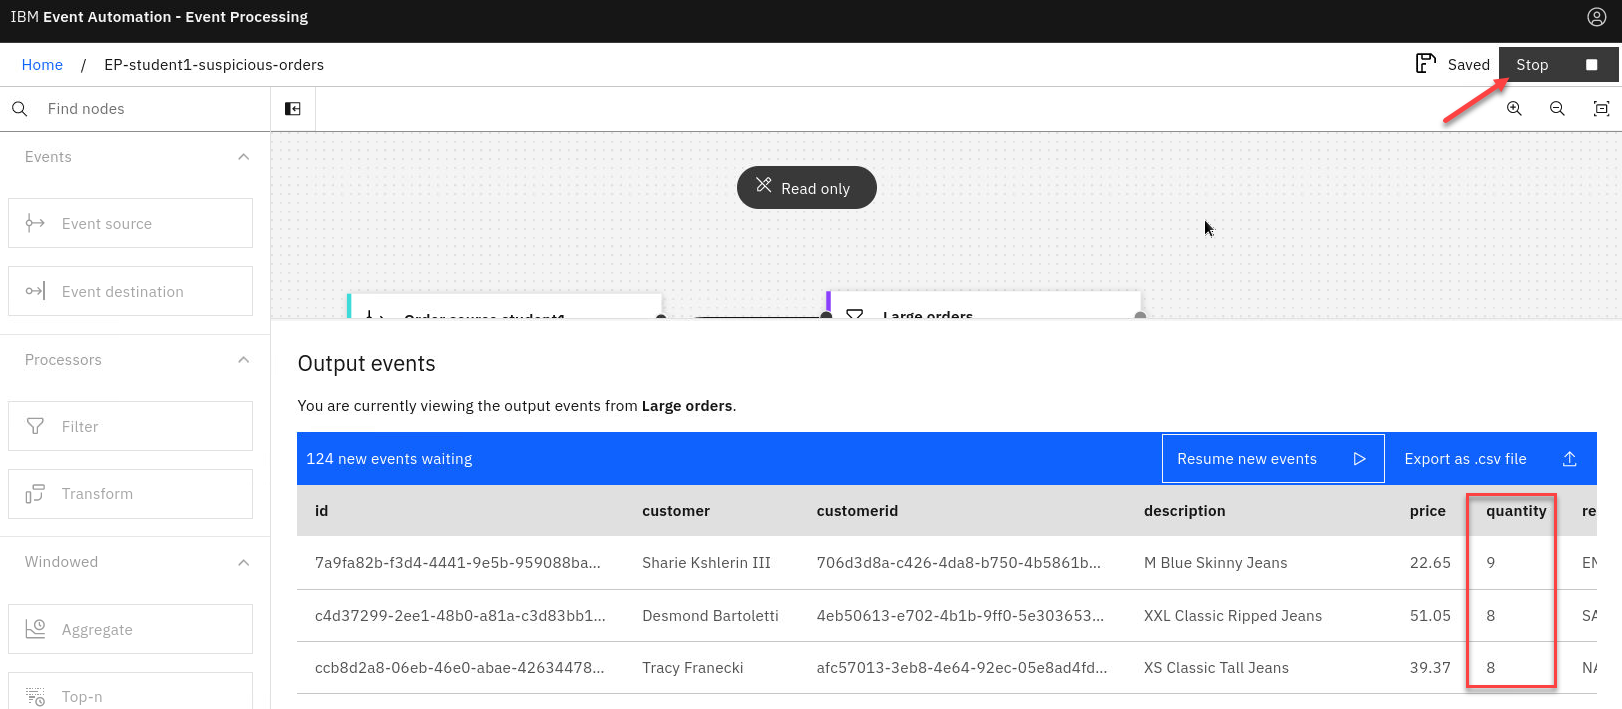
Task: Collapse the Processors section
Action: (x=243, y=360)
